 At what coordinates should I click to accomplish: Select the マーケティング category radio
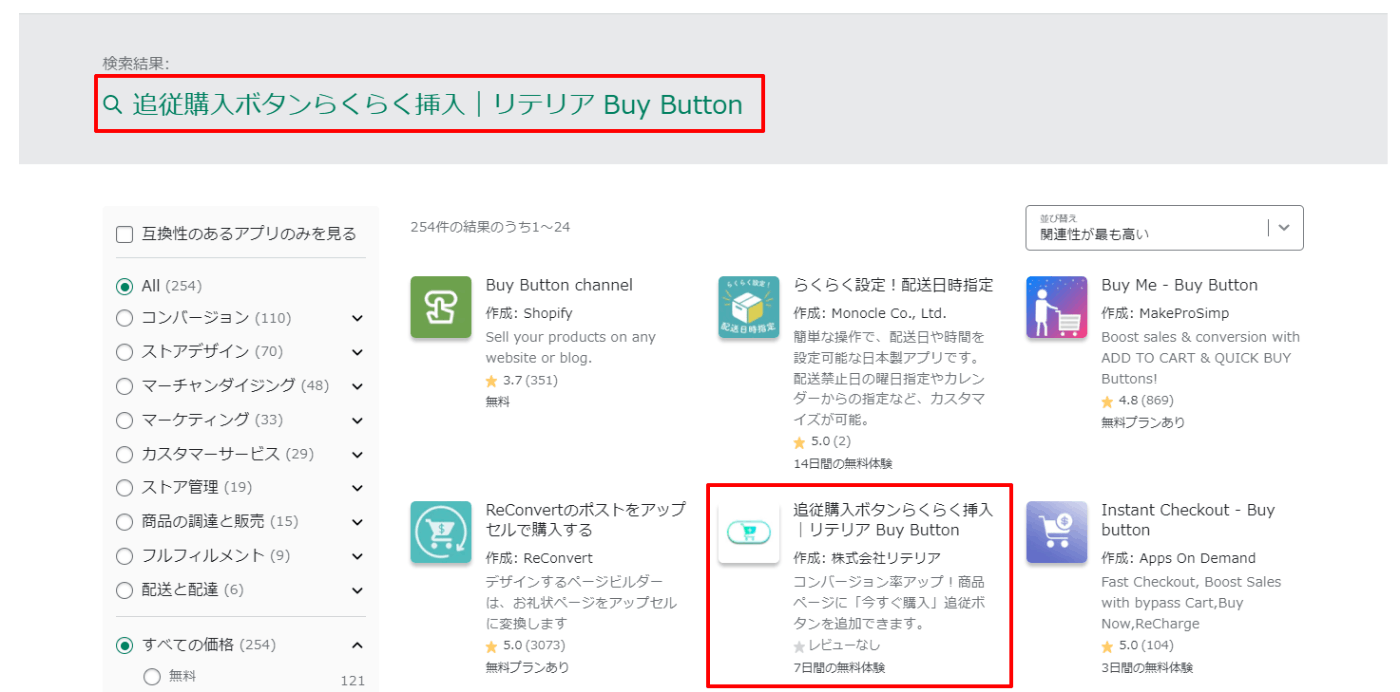coord(124,420)
